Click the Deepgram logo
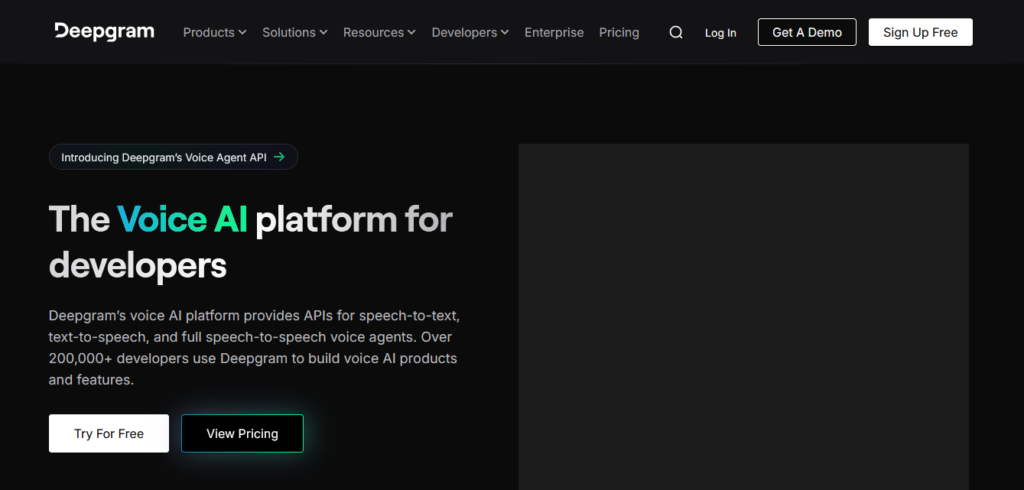Viewport: 1024px width, 490px height. pos(104,31)
